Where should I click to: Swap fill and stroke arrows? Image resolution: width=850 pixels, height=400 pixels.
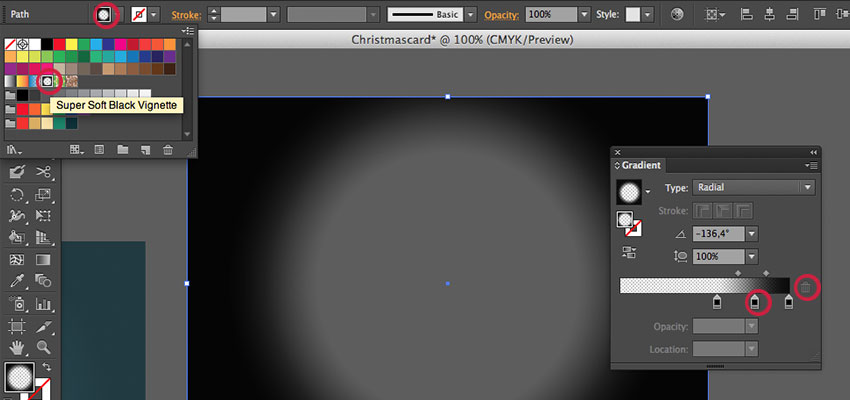point(46,367)
